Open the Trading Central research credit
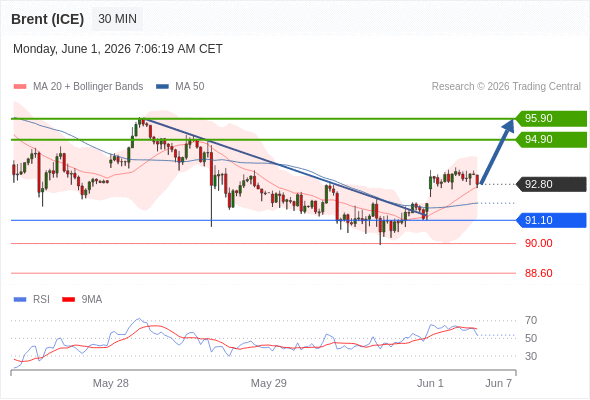 (506, 87)
